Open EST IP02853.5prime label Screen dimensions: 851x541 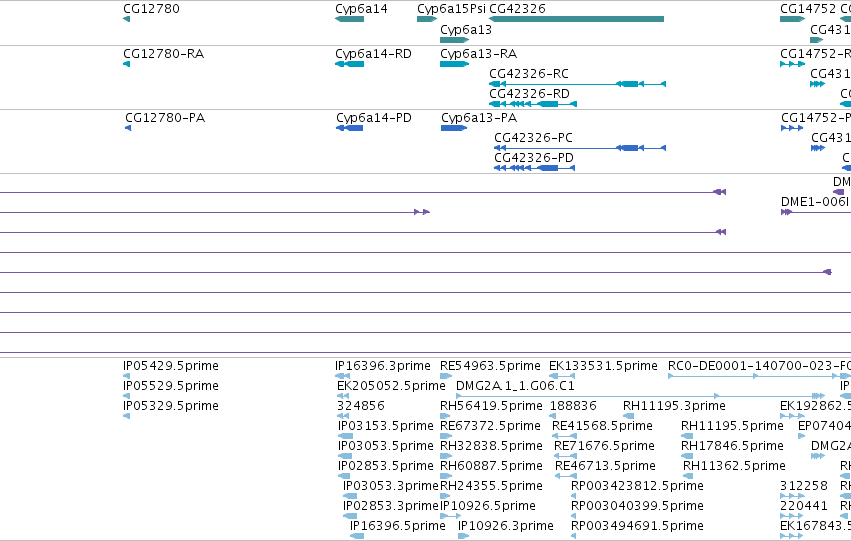(386, 466)
